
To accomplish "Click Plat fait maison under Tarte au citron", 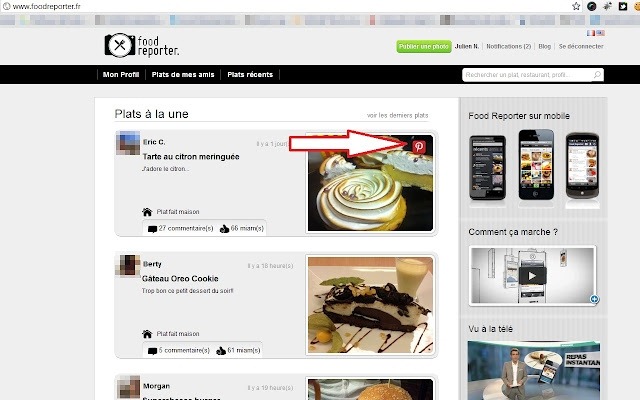I will (178, 212).
